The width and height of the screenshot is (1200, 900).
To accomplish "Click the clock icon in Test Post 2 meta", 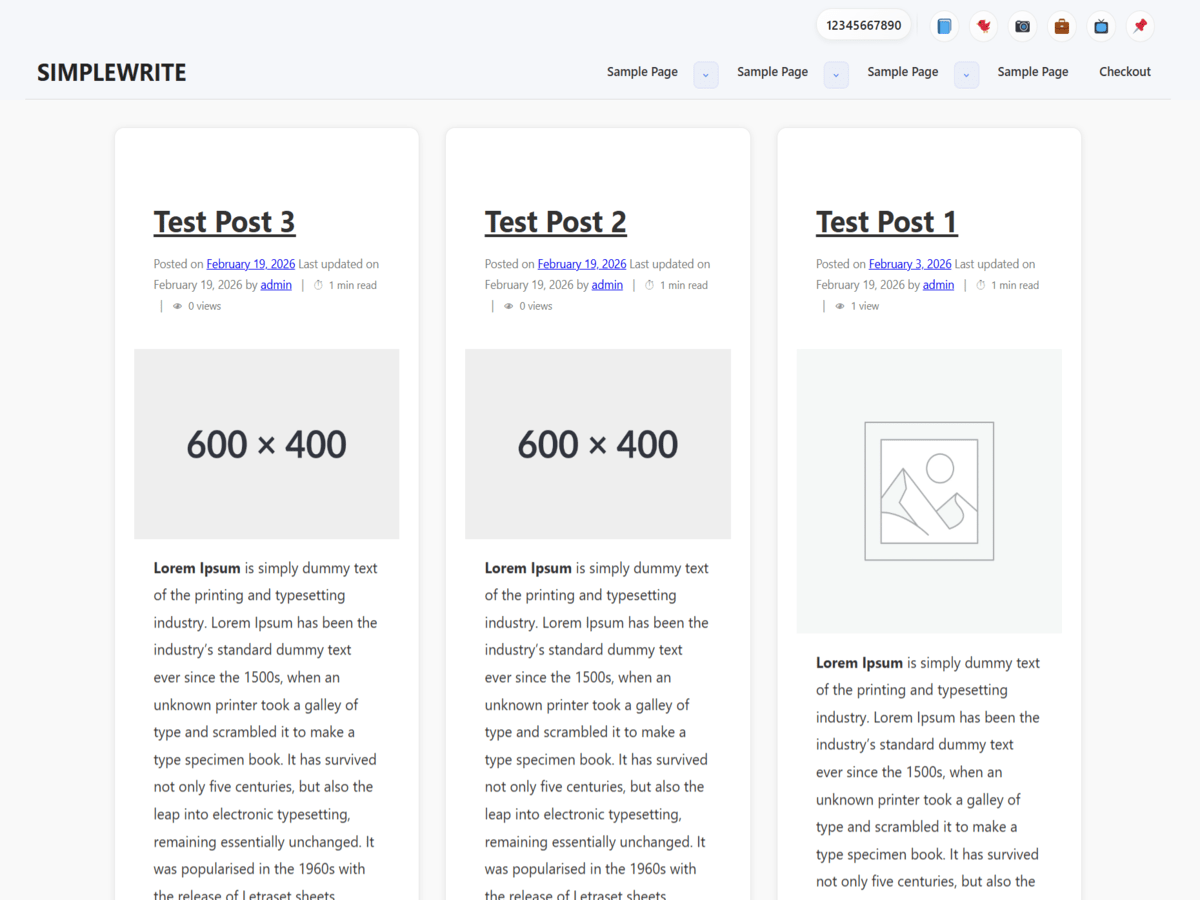I will (650, 285).
